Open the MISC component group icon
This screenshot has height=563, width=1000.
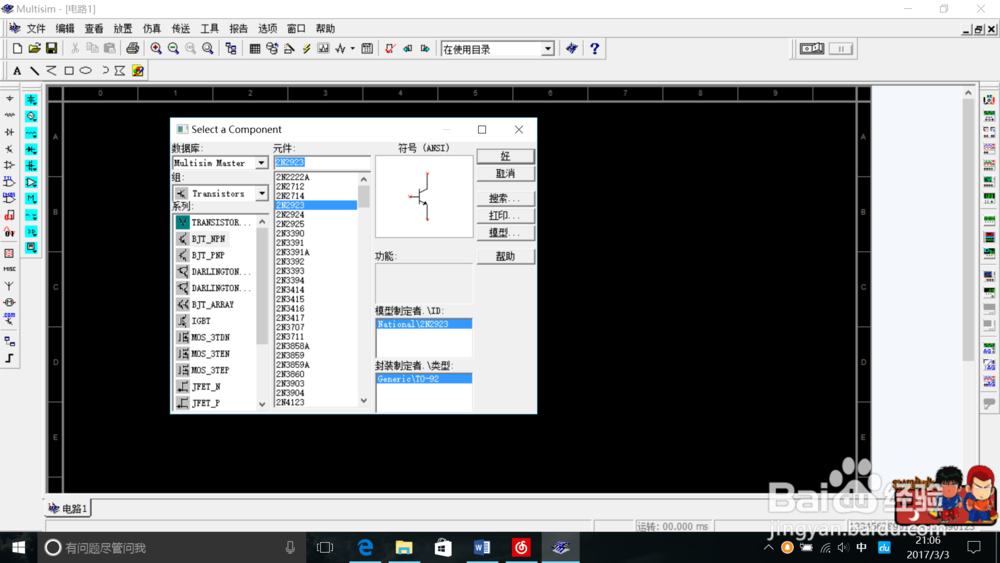(x=10, y=269)
